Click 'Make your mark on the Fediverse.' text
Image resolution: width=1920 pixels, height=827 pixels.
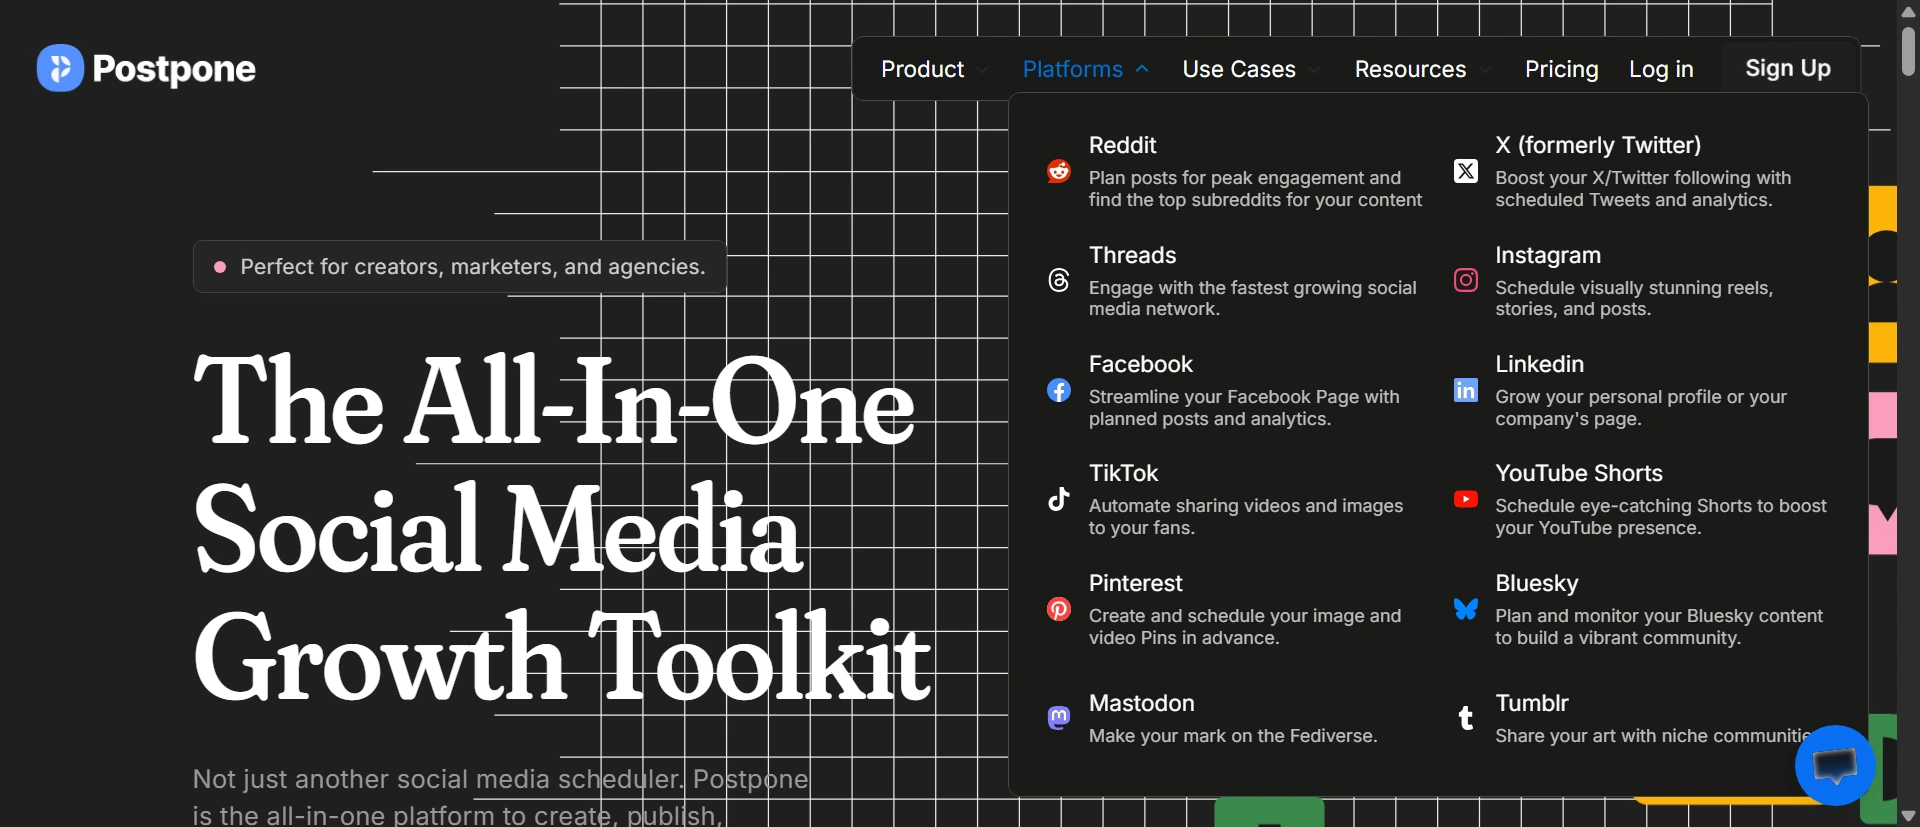(x=1233, y=736)
